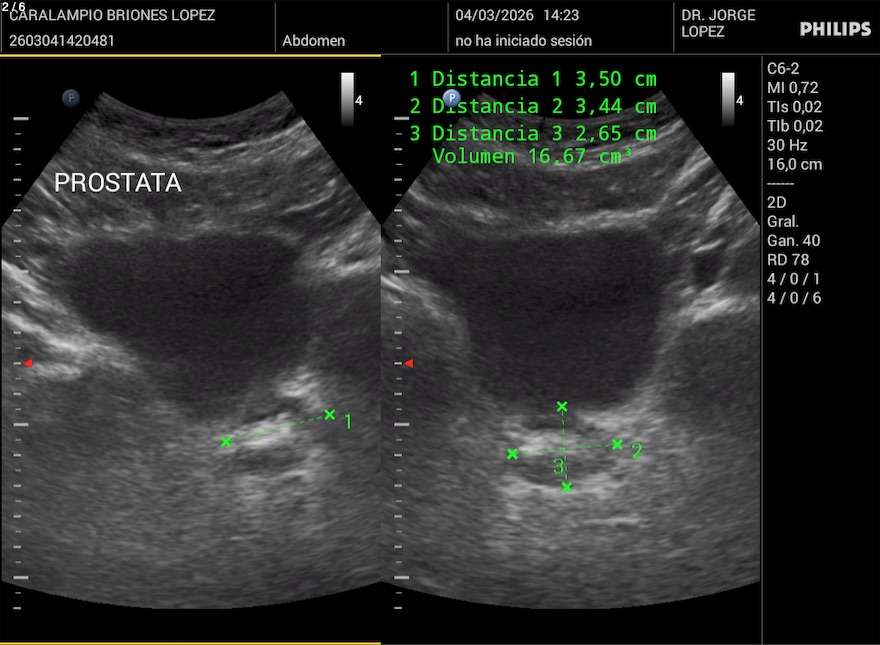Select top caliper cross of distance 3
This screenshot has height=645, width=880.
(x=562, y=406)
